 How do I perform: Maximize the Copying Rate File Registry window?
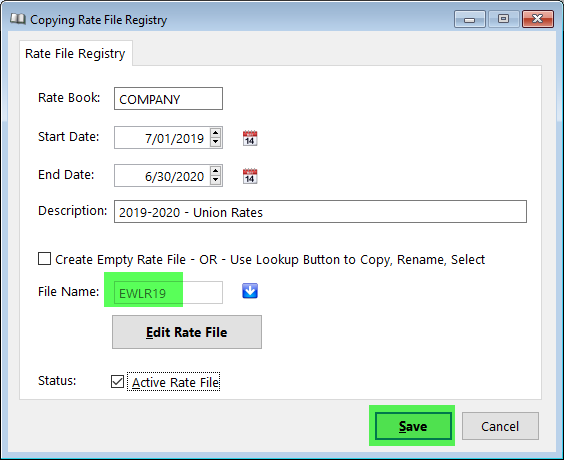click(x=504, y=19)
